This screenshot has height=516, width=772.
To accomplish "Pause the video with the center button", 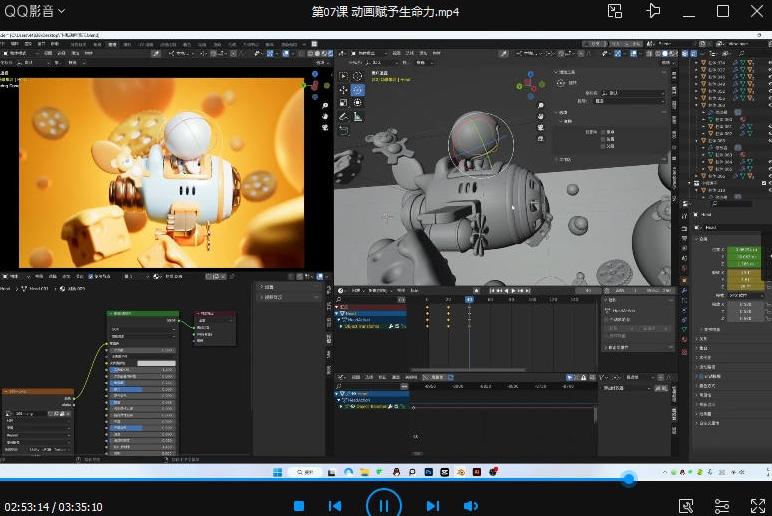I will pyautogui.click(x=383, y=505).
